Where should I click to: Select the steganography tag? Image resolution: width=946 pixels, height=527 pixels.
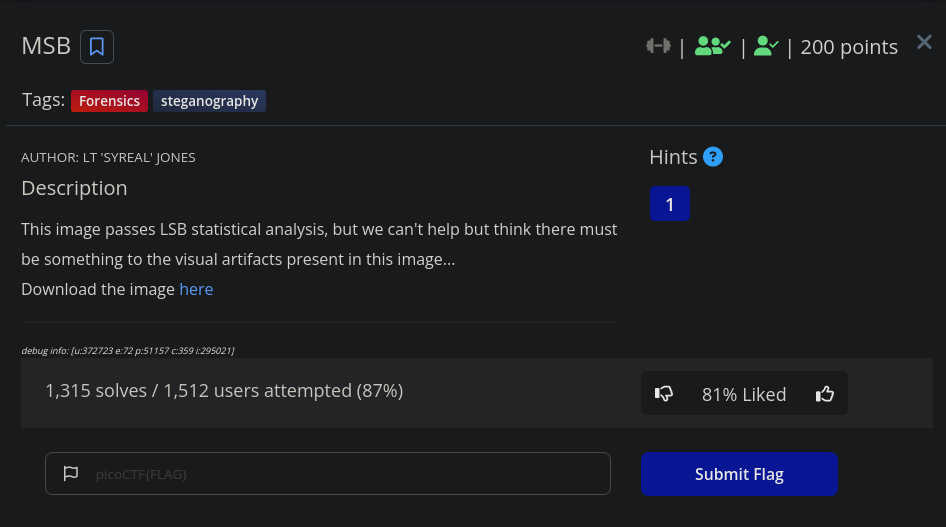click(x=209, y=101)
